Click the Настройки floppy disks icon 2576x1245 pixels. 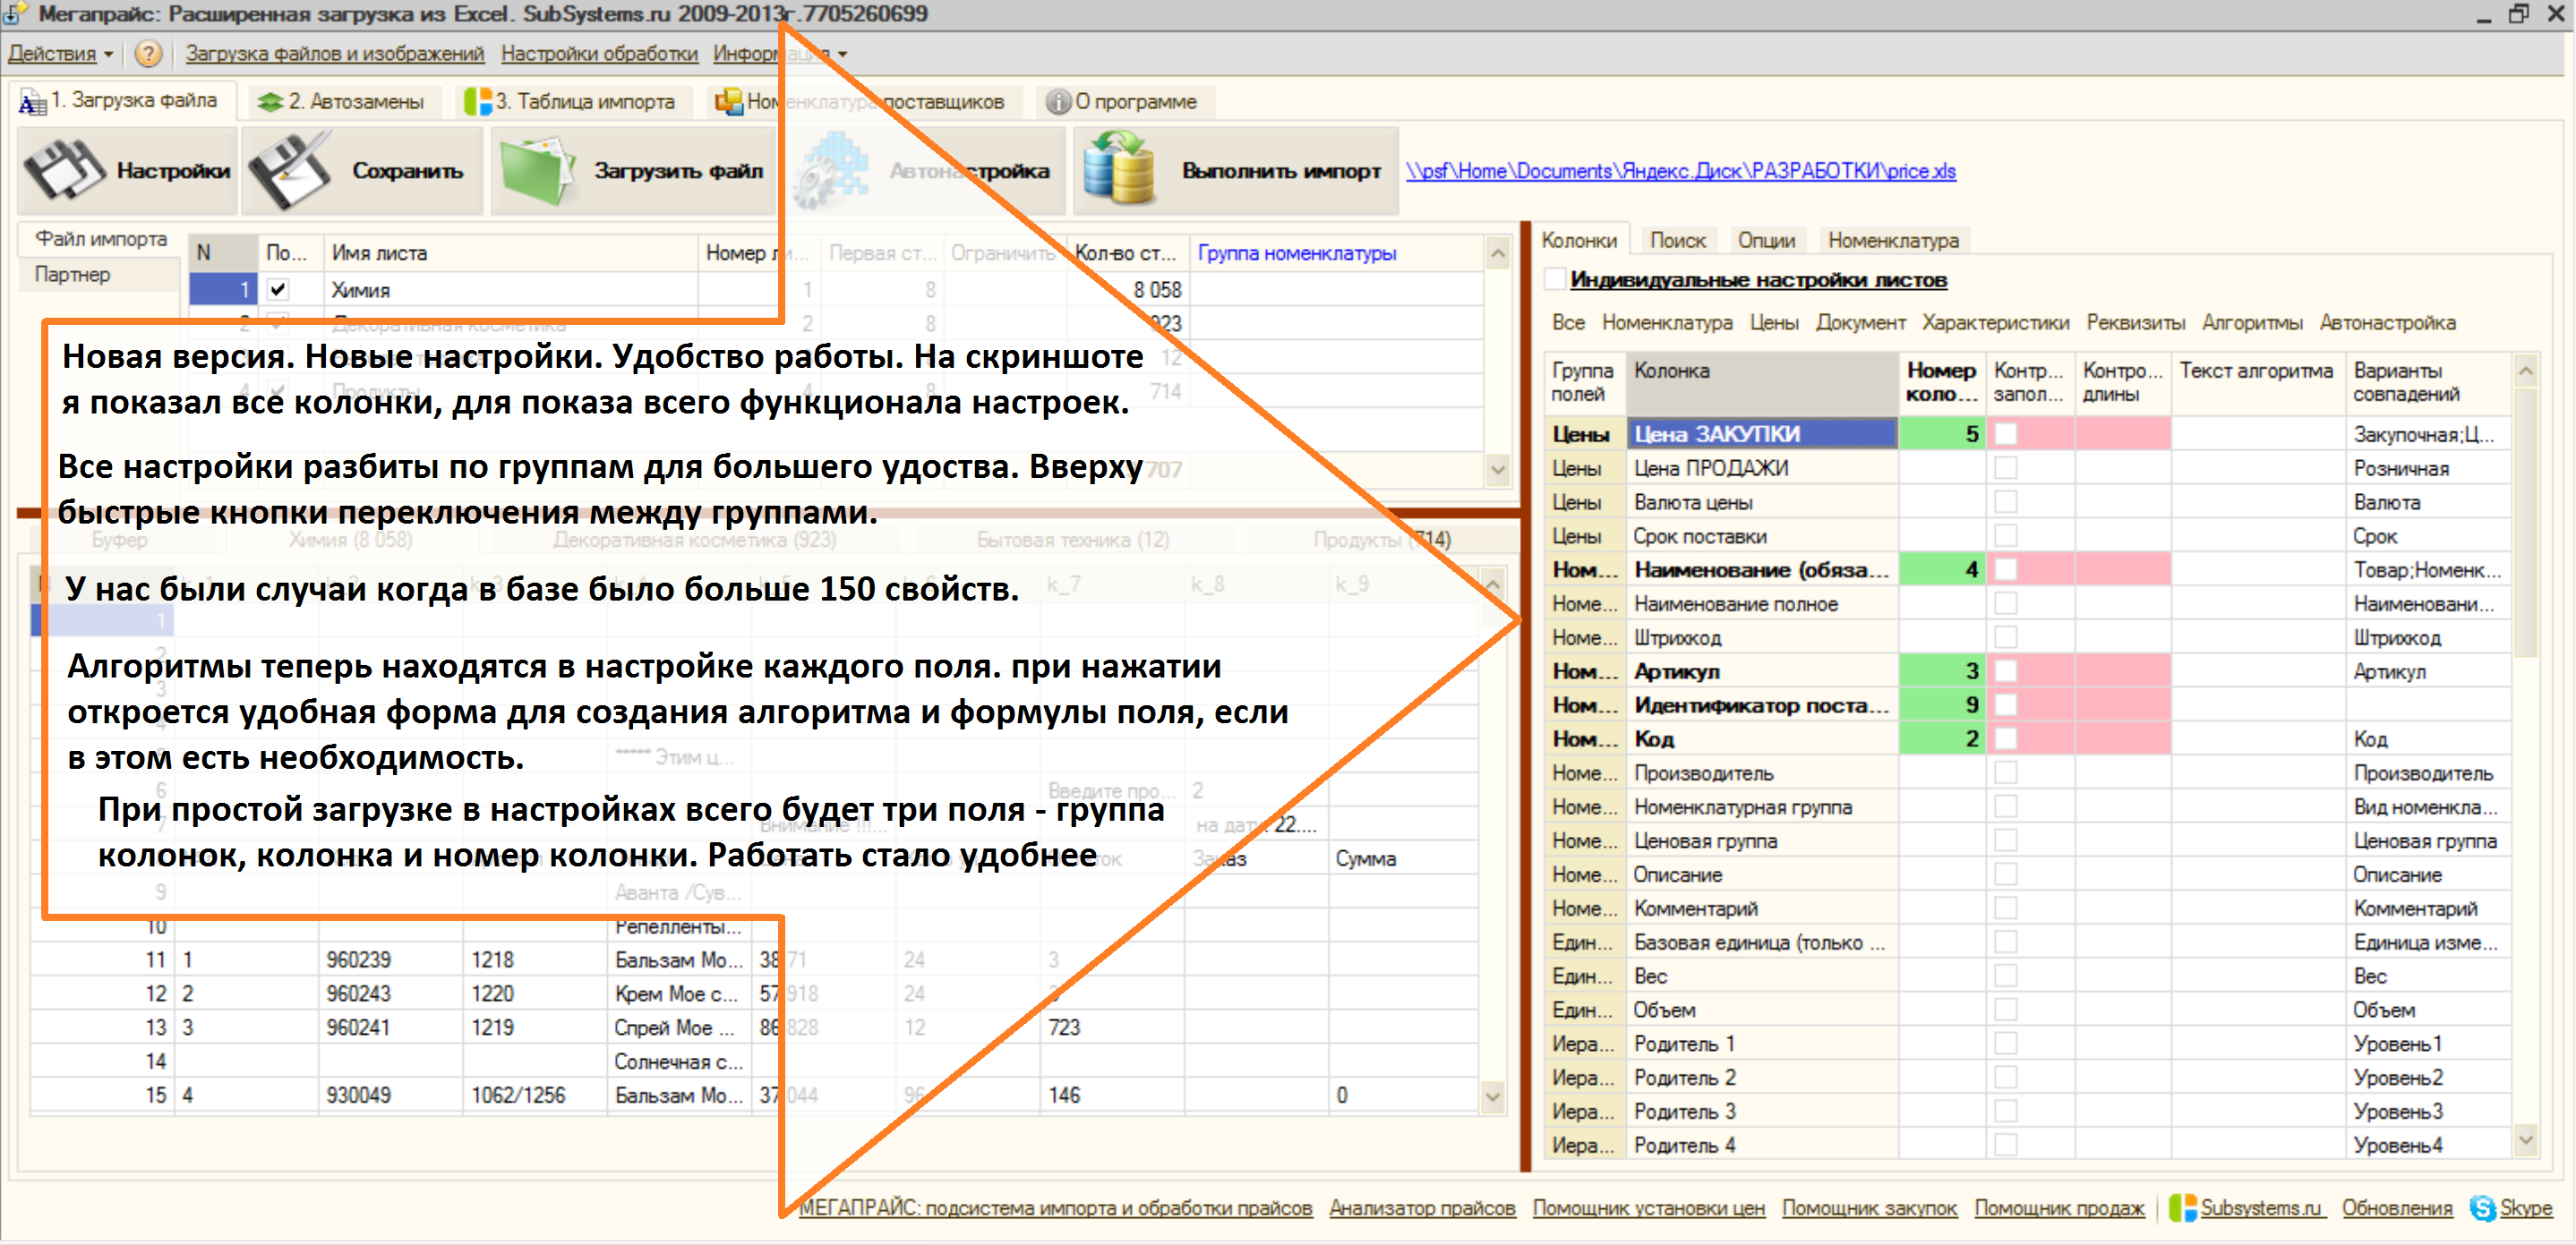pos(64,170)
